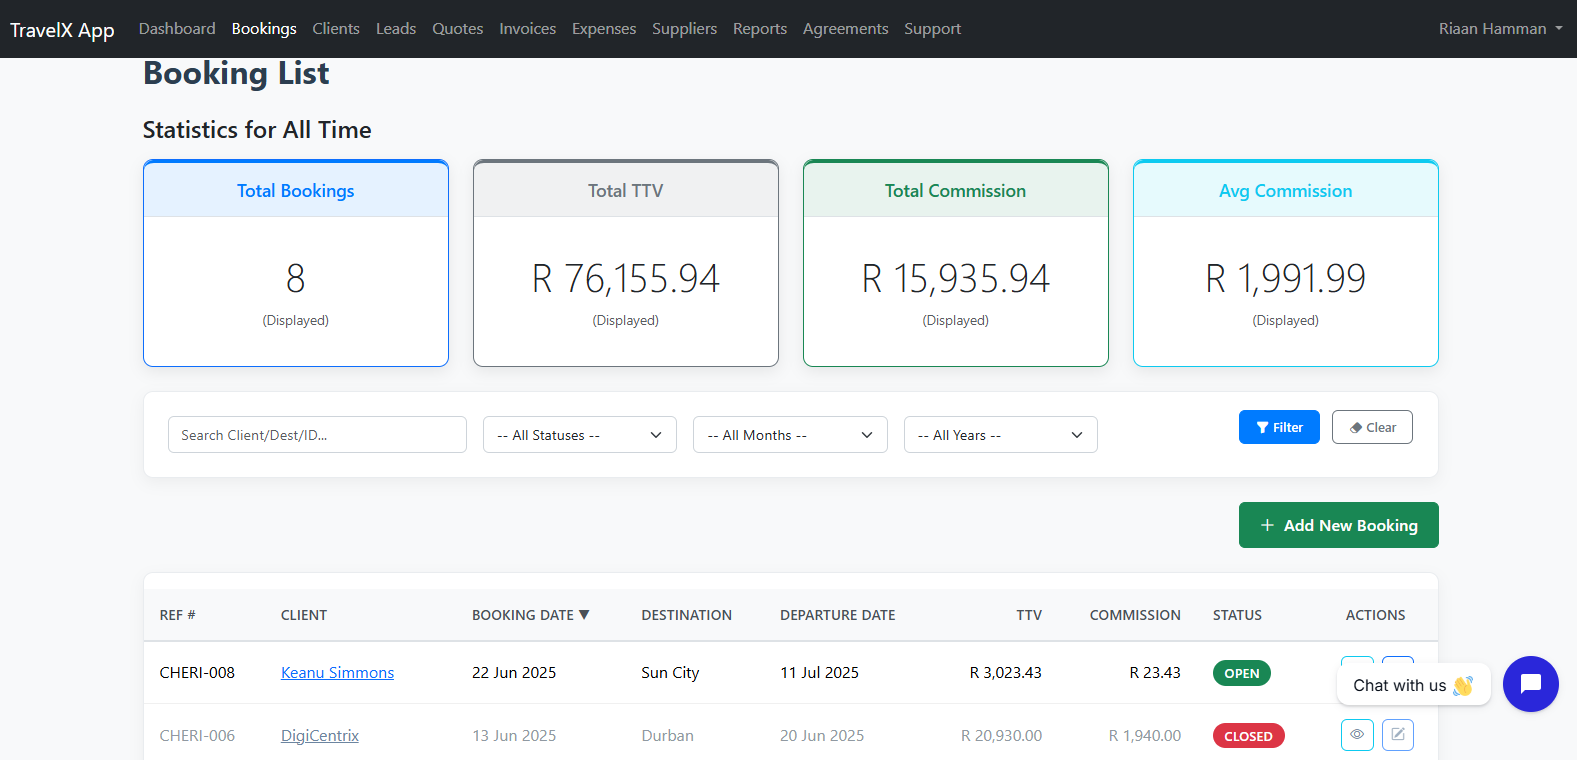Image resolution: width=1577 pixels, height=760 pixels.
Task: Focus the Search Client/Dest/ID field
Action: click(x=317, y=435)
